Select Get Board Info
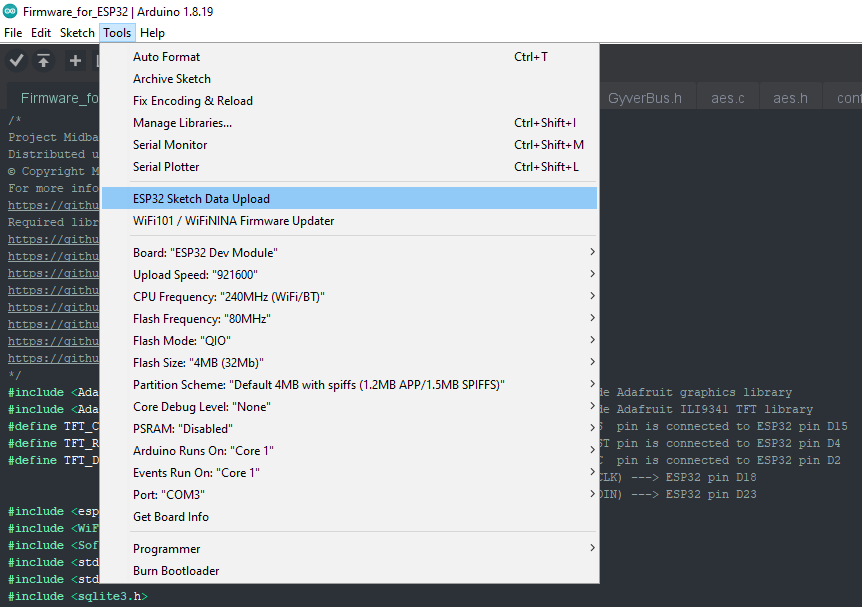Screen dimensions: 862x607 [349, 516]
